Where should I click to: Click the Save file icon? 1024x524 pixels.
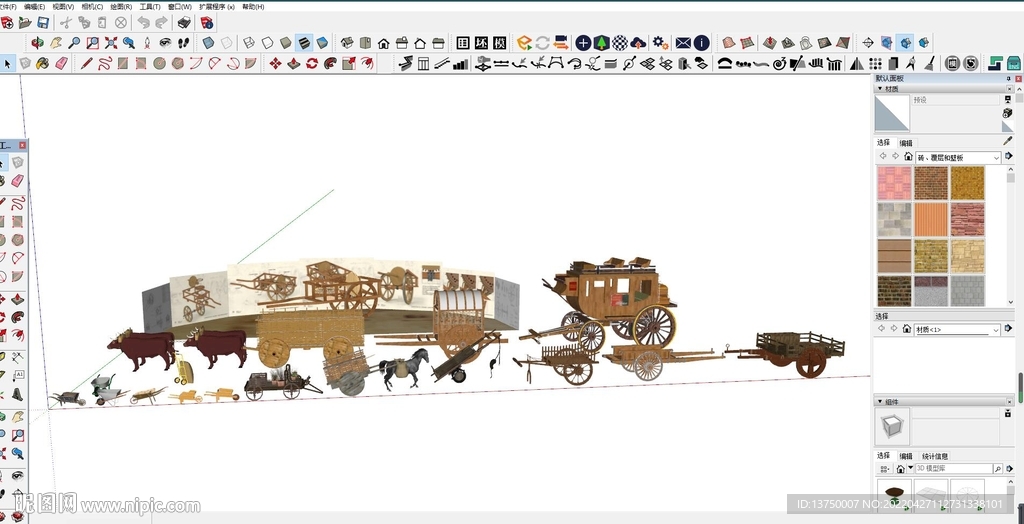pyautogui.click(x=42, y=22)
